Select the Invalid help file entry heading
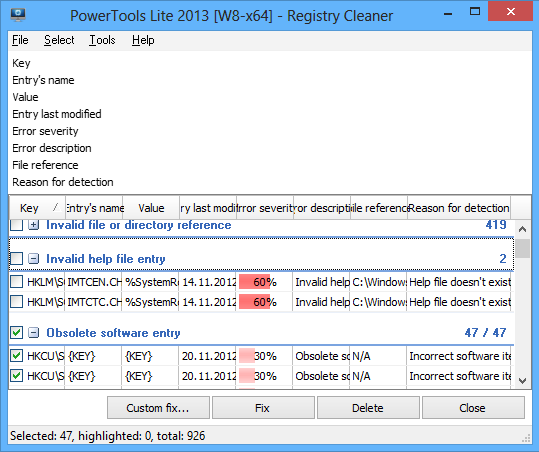 point(106,259)
